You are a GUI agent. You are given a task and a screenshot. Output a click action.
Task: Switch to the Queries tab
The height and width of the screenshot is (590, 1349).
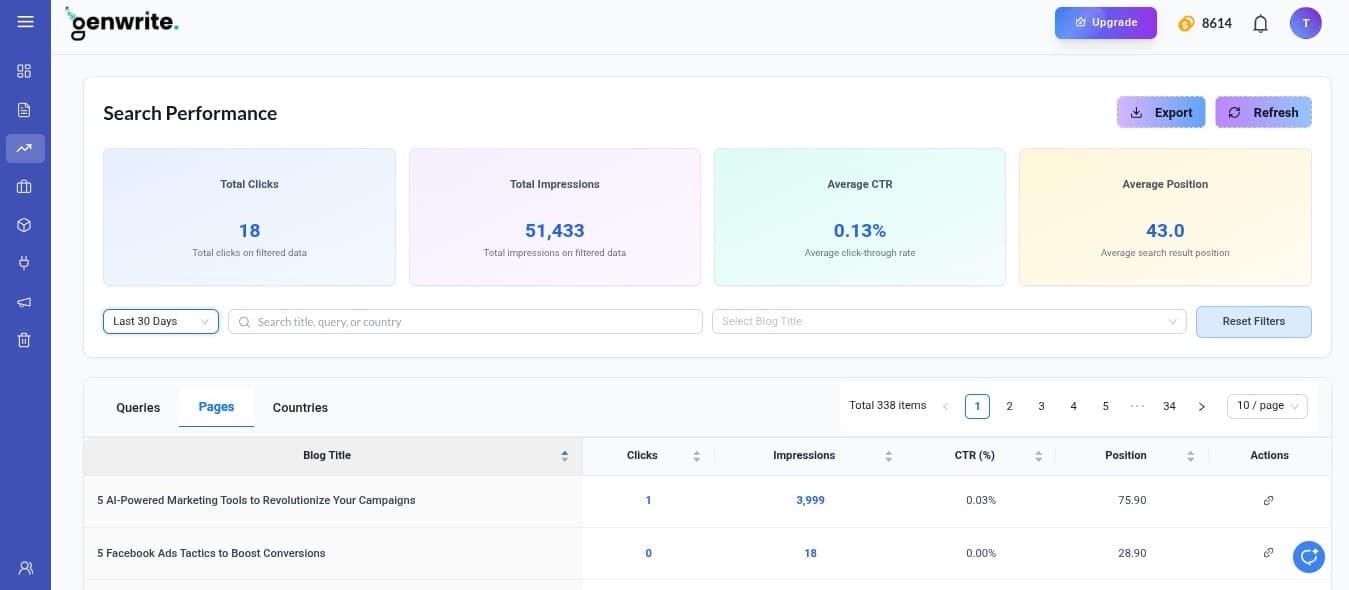click(138, 407)
